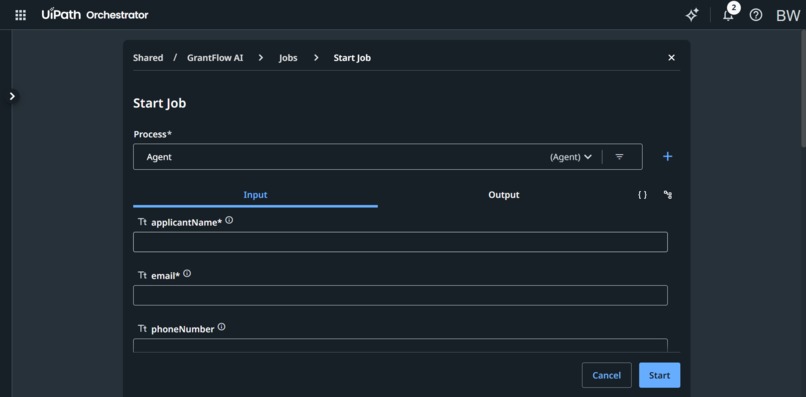
Task: Click the Tt text-type icon beside email
Action: [x=142, y=276]
